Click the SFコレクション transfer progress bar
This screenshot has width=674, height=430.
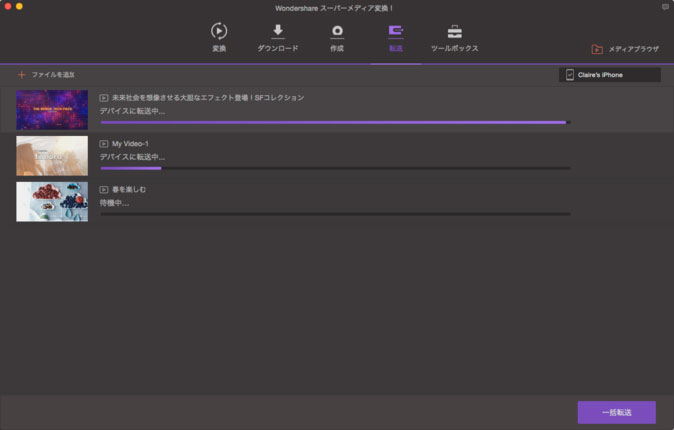pos(335,123)
